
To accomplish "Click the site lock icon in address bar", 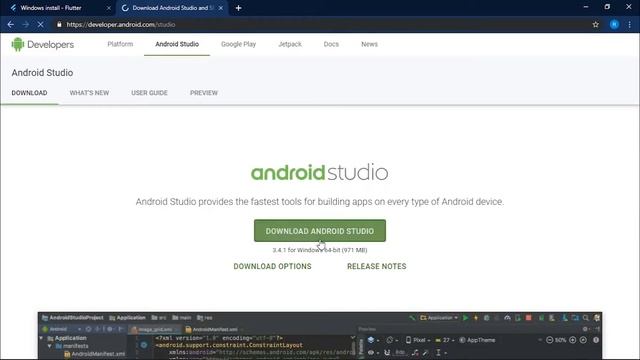I will coord(59,24).
